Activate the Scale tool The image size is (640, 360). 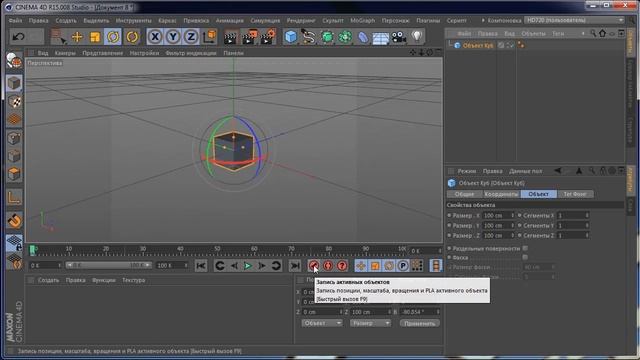click(x=95, y=37)
